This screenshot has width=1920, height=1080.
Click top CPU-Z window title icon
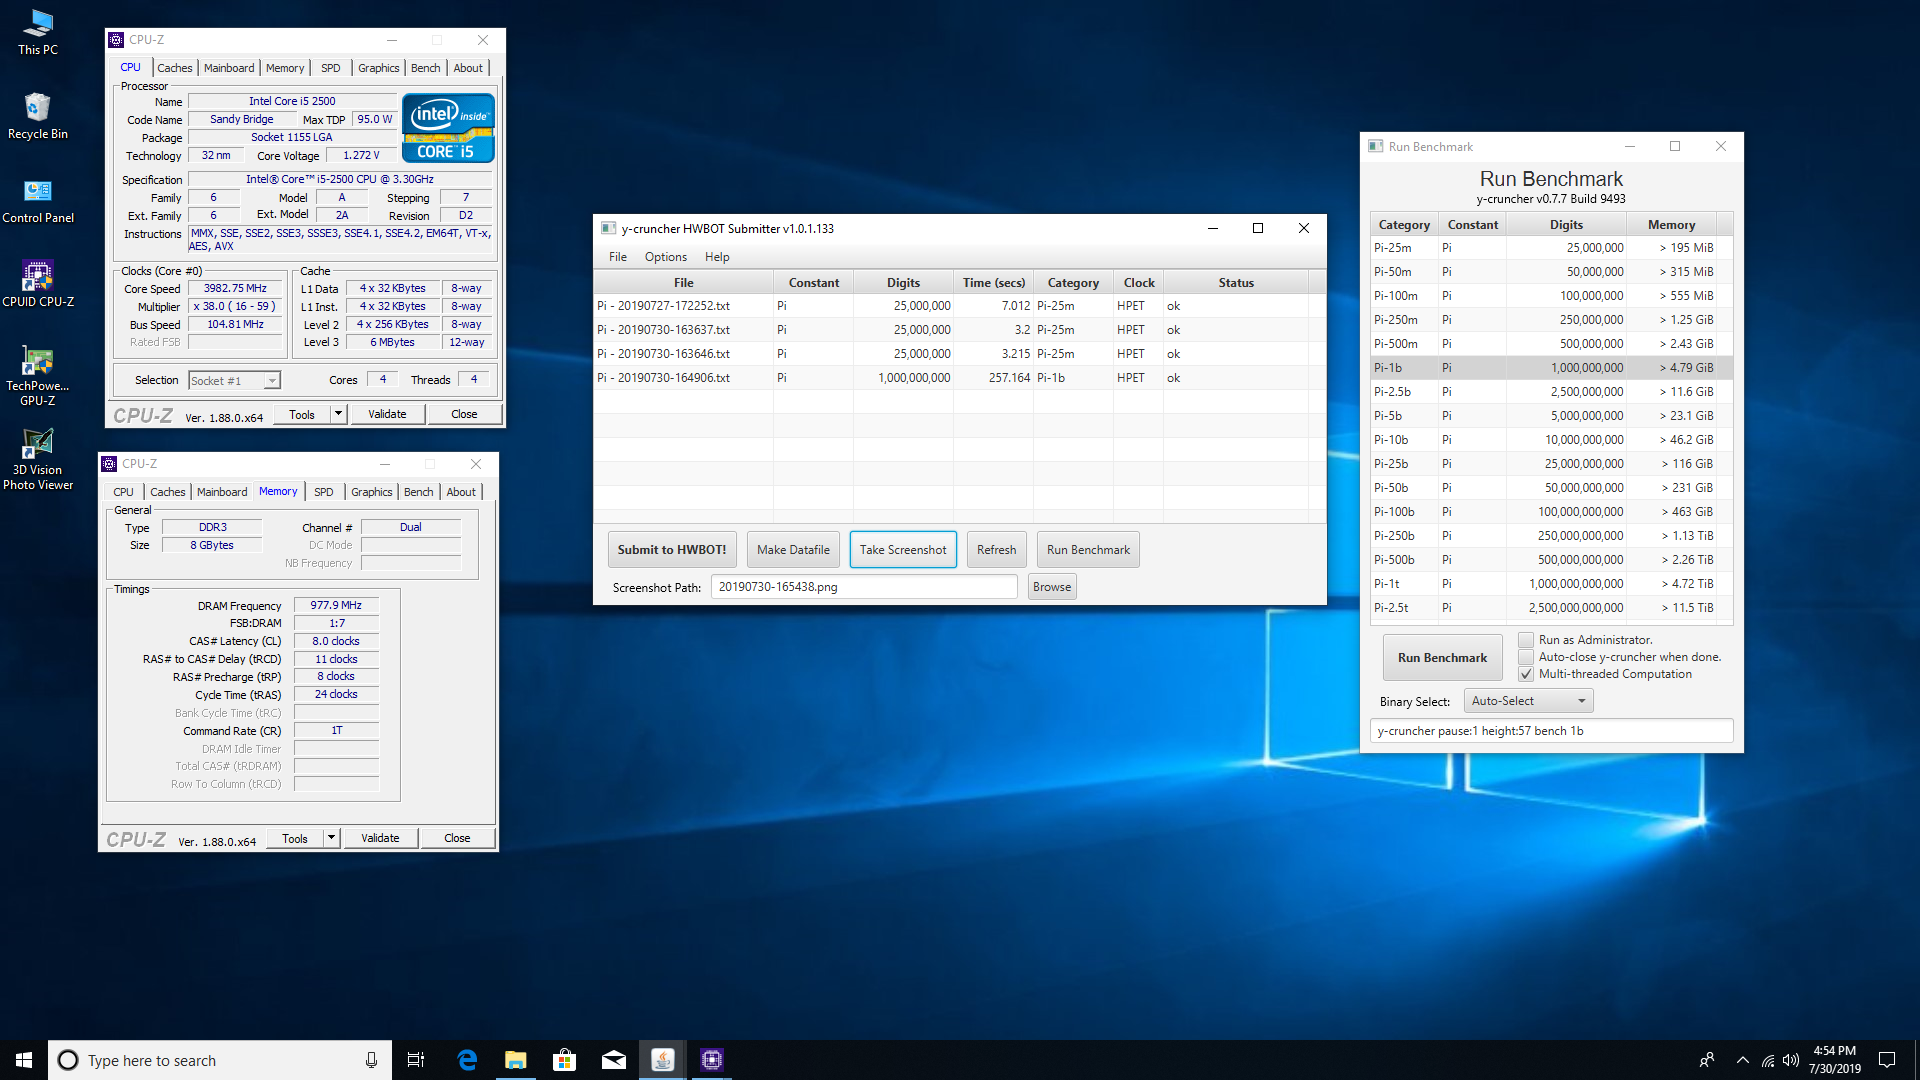click(116, 40)
